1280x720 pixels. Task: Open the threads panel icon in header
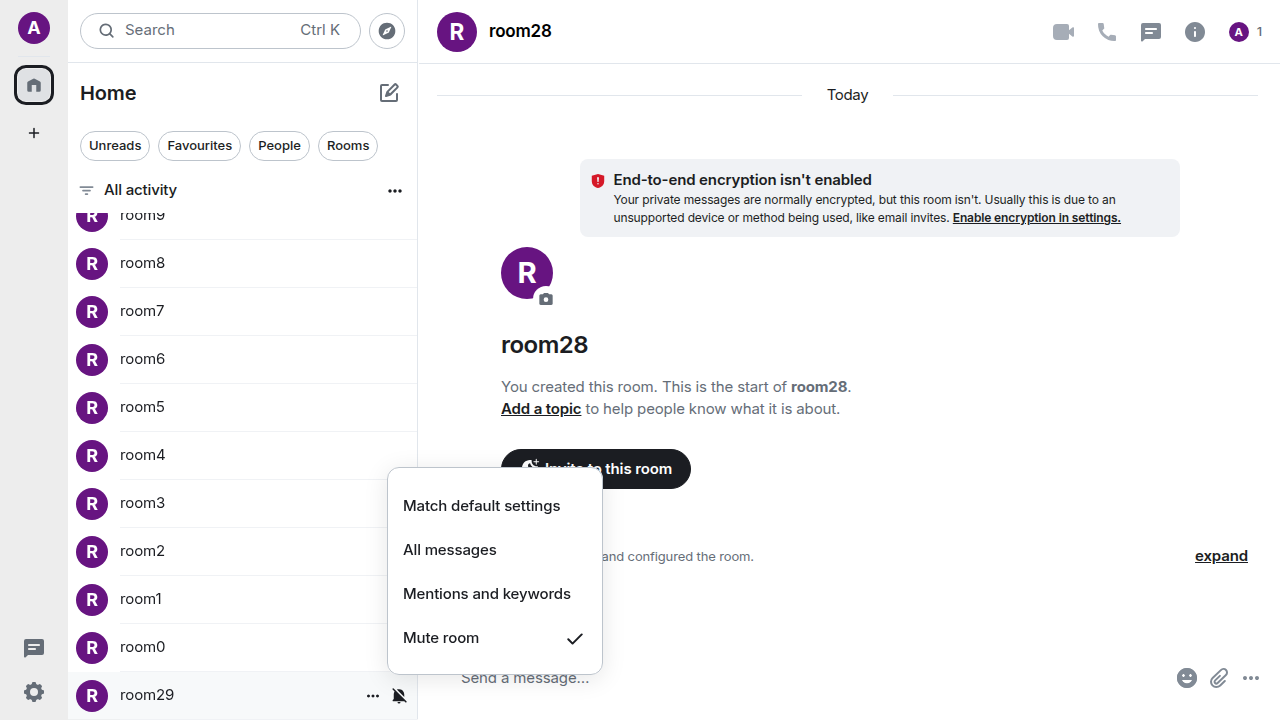point(1151,32)
